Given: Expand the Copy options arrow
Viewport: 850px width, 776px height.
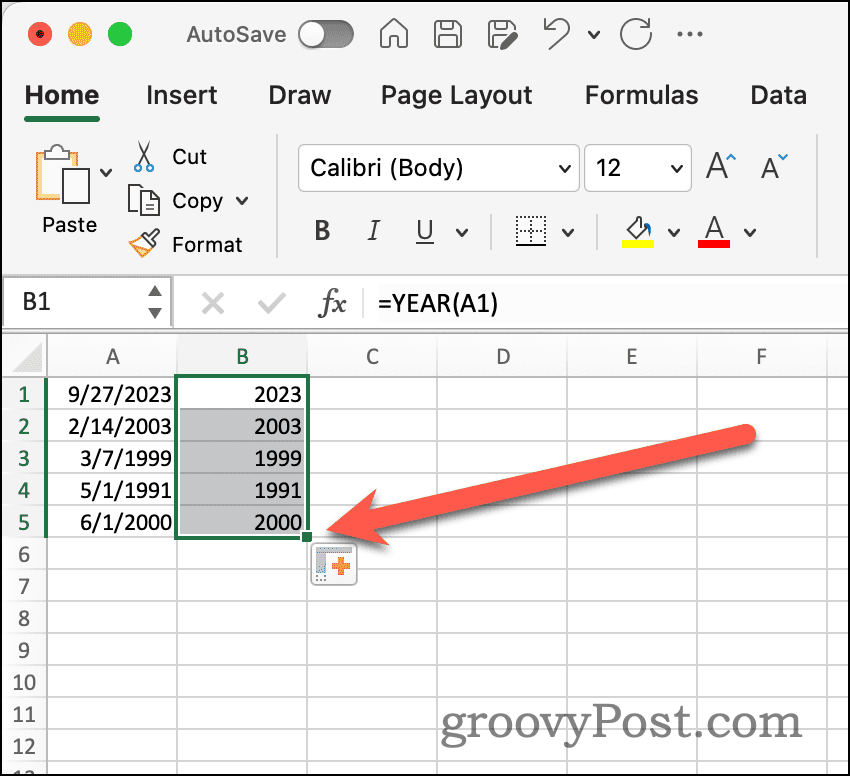Looking at the screenshot, I should (242, 201).
